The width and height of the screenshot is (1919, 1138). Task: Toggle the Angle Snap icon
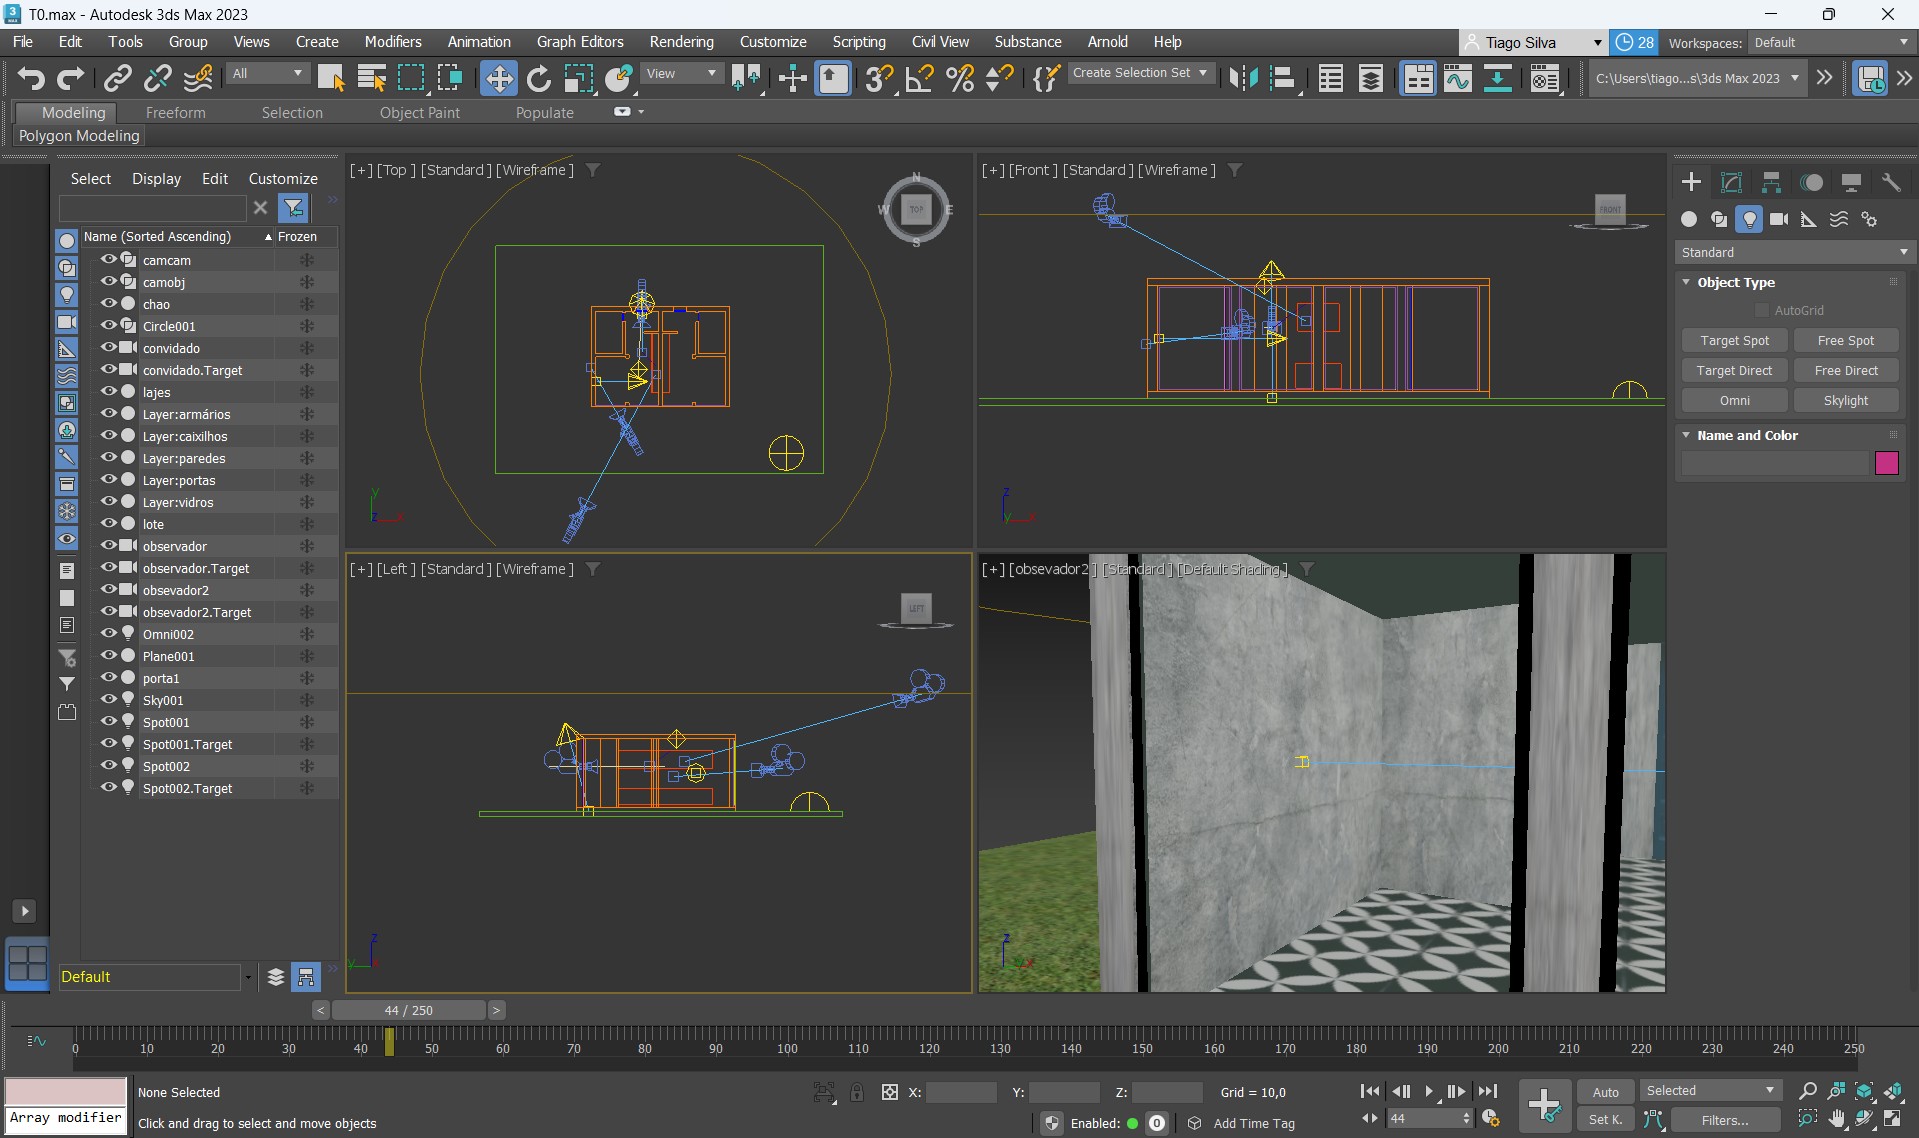pyautogui.click(x=918, y=78)
